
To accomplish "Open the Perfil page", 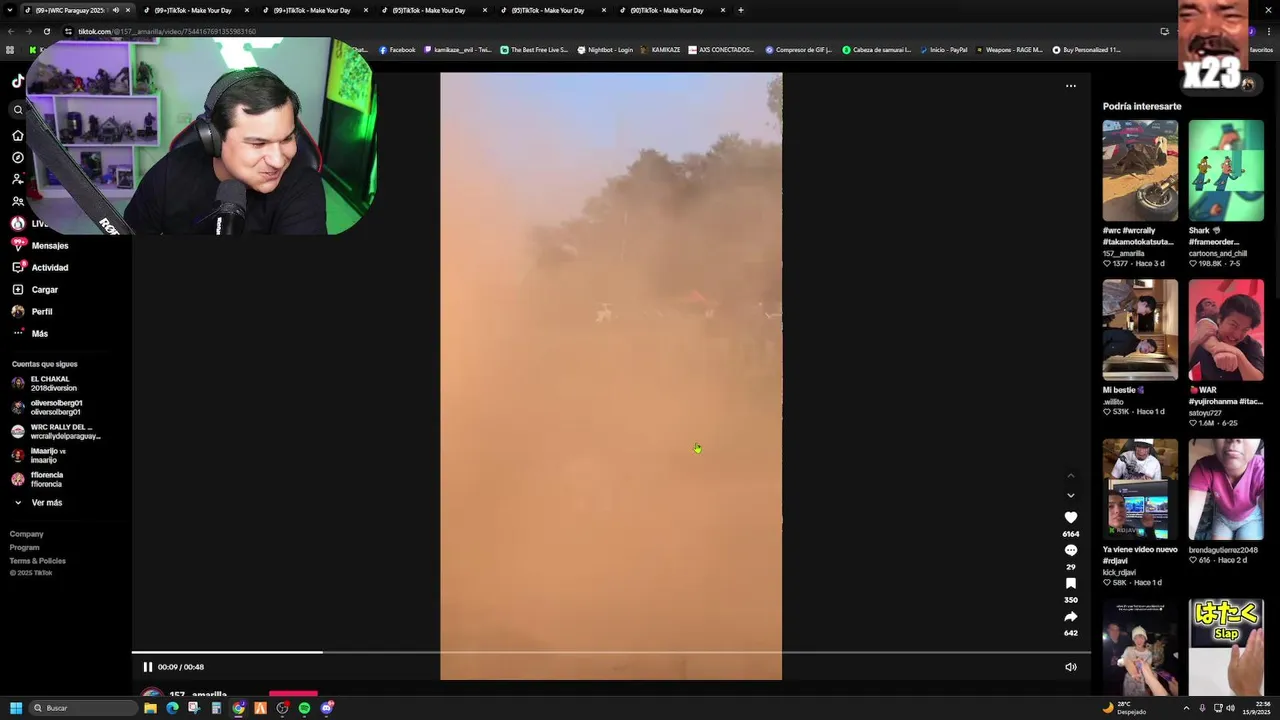I will [32, 312].
